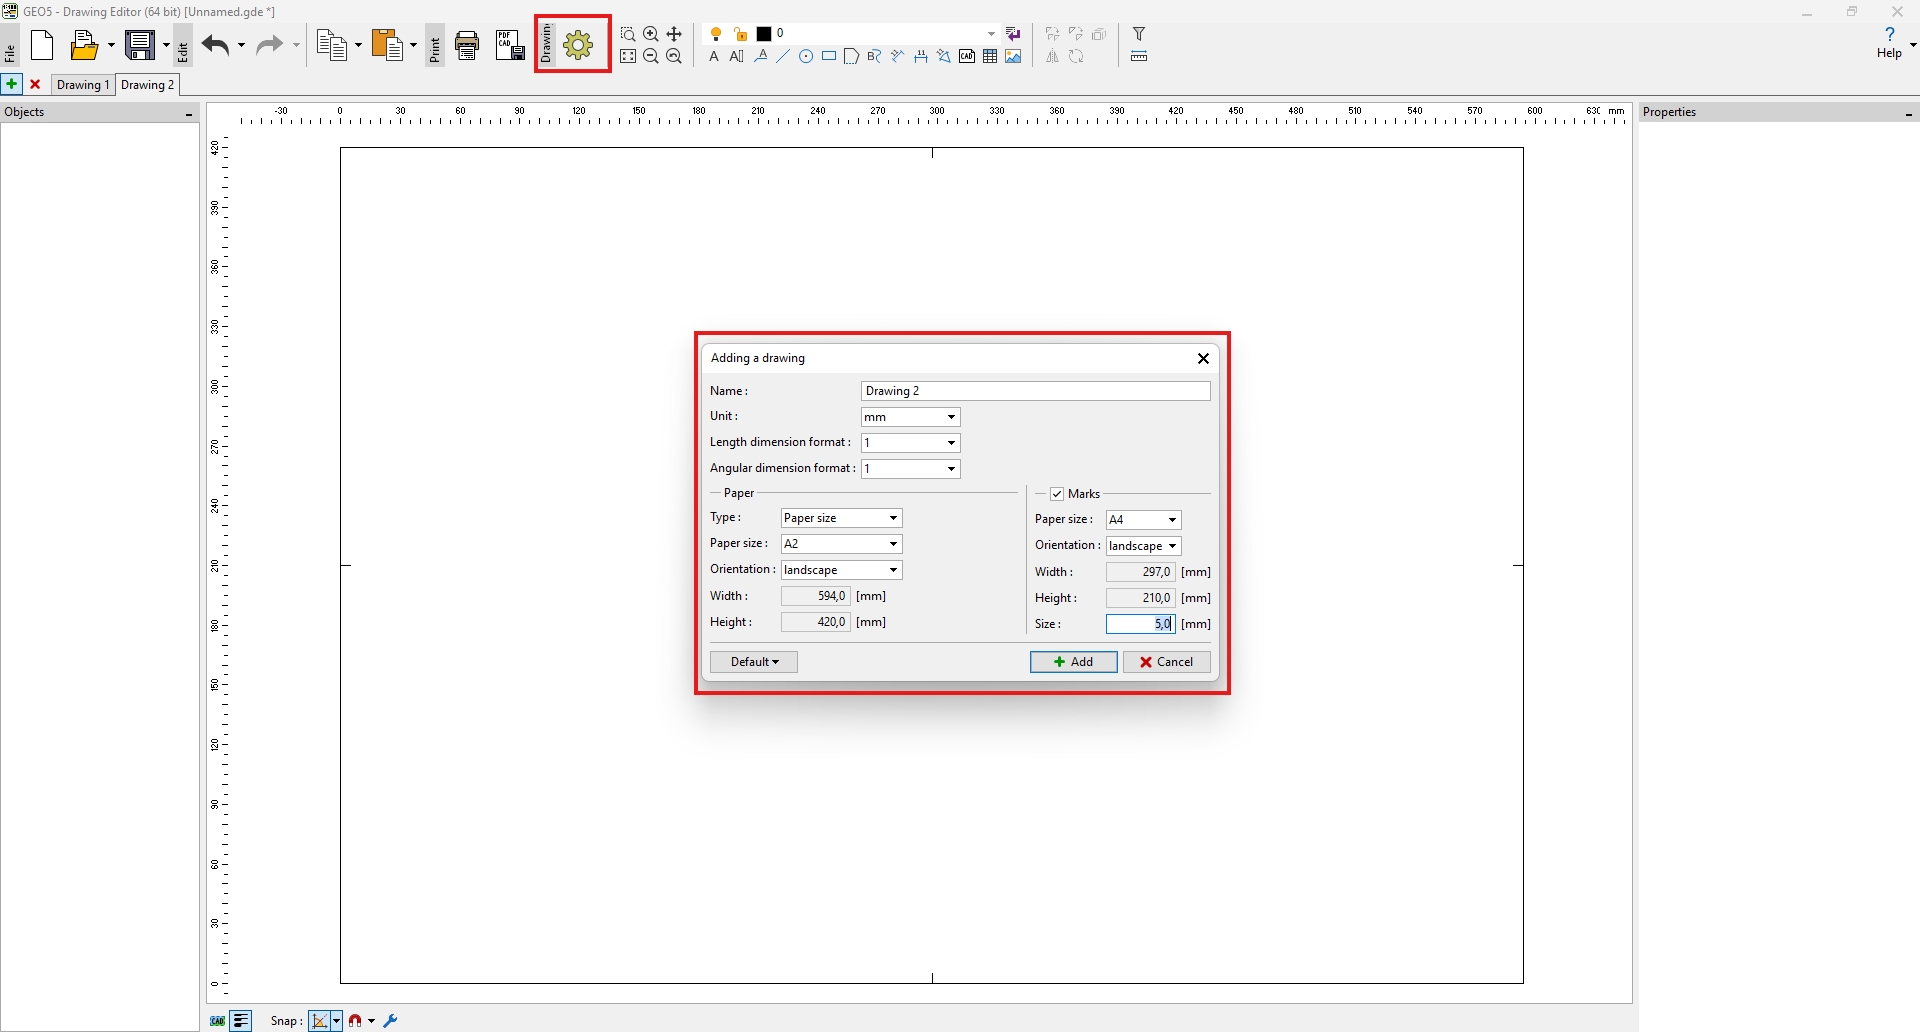This screenshot has width=1920, height=1032.
Task: Click the insert table icon
Action: 990,57
